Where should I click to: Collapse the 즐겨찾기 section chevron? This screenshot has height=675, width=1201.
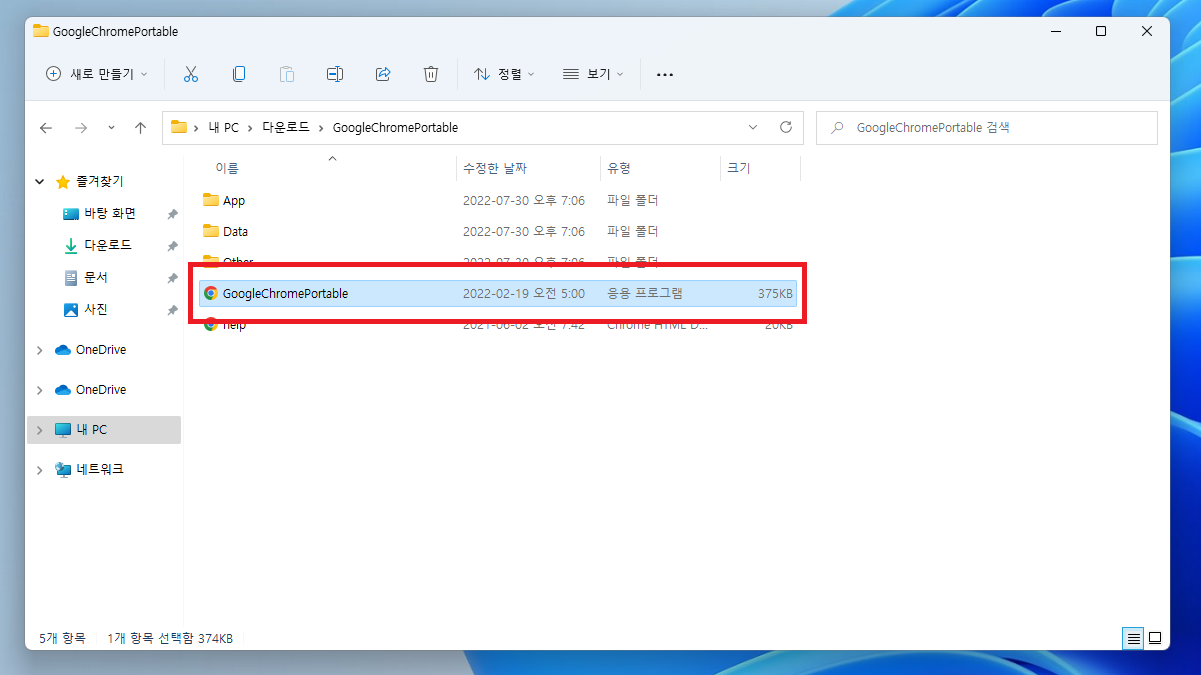(x=40, y=182)
